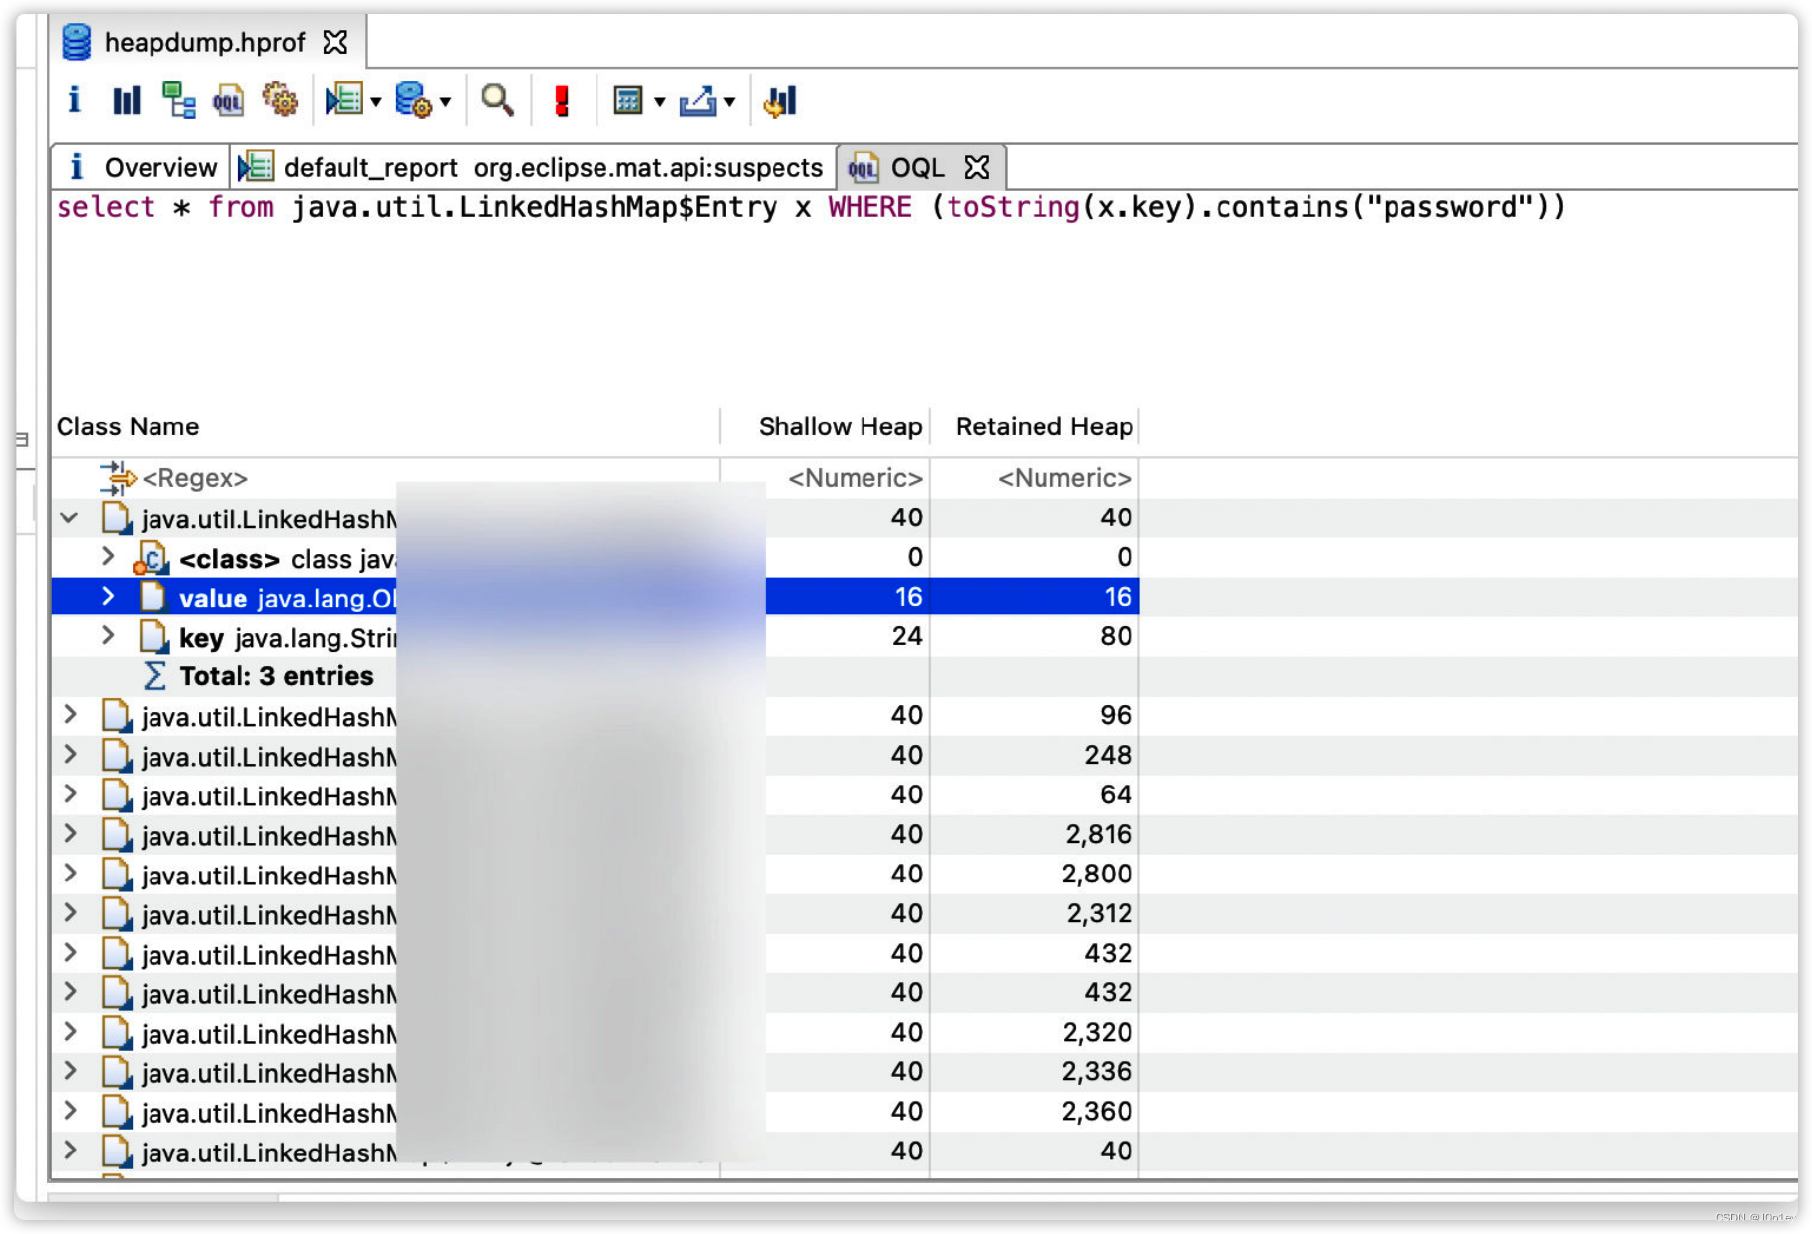Screen dimensions: 1812x1234
Task: Sort by Shallow Heap column header
Action: (x=826, y=427)
